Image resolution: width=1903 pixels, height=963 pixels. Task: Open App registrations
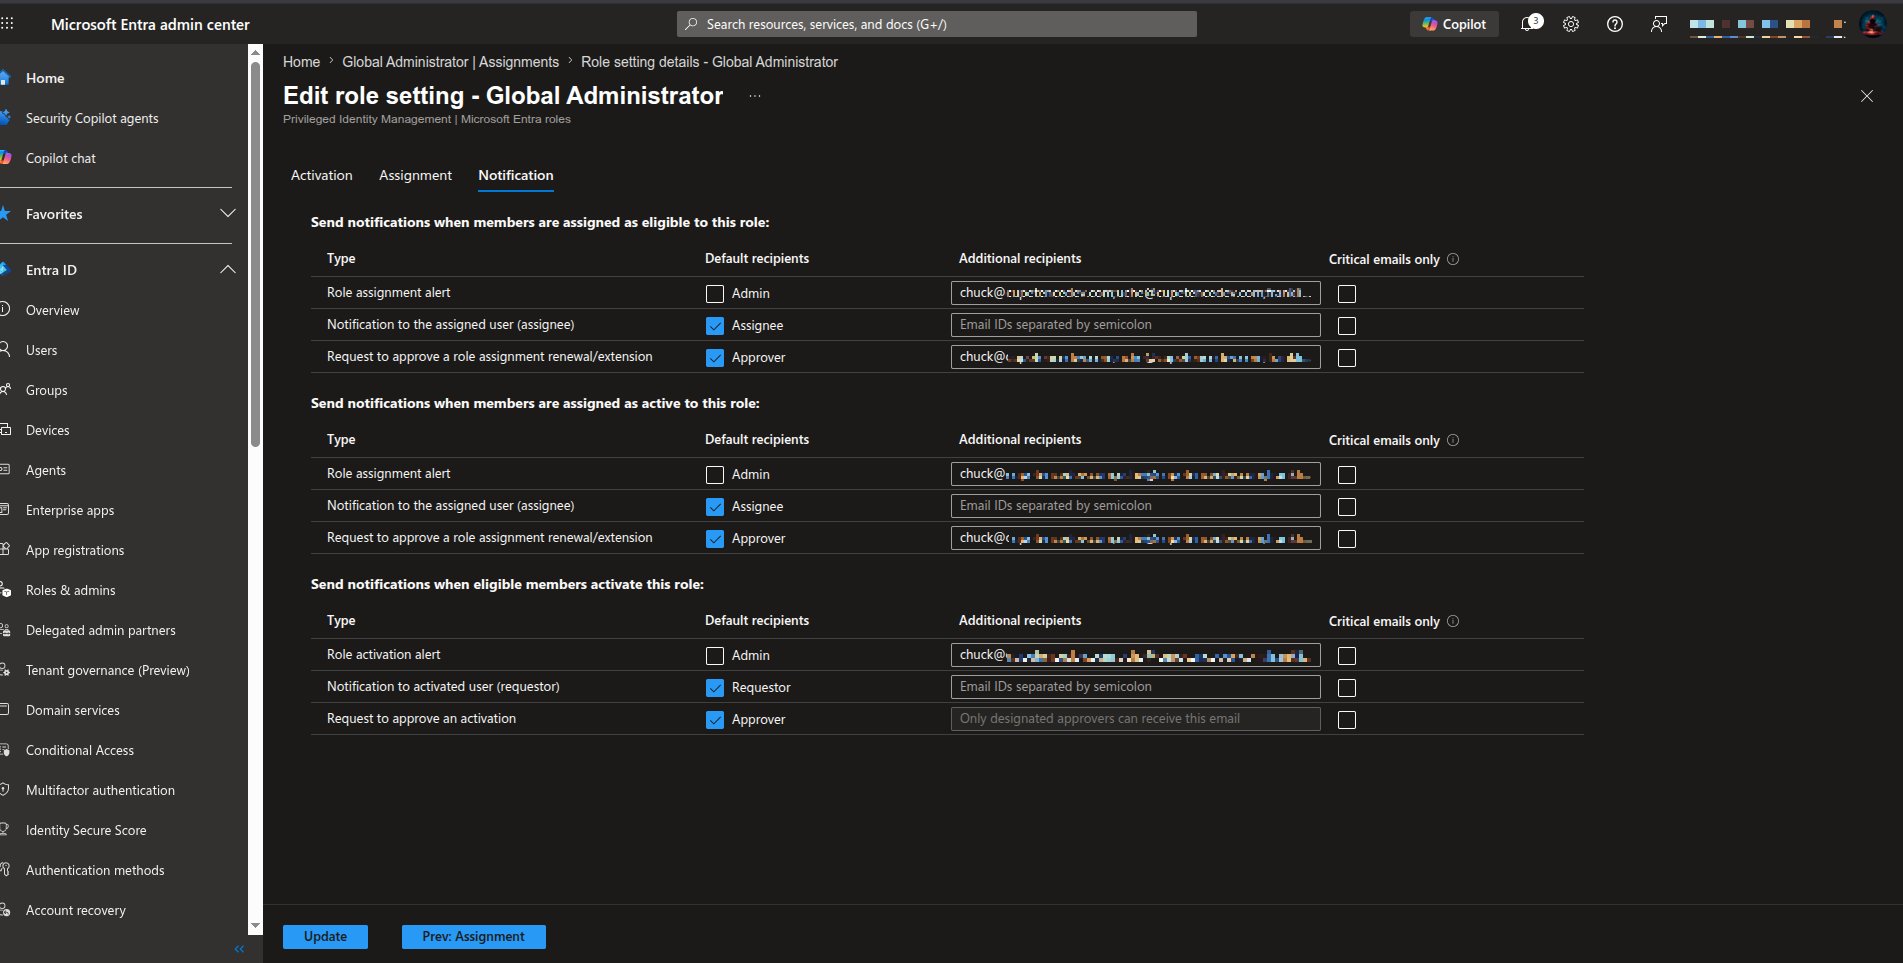[75, 550]
